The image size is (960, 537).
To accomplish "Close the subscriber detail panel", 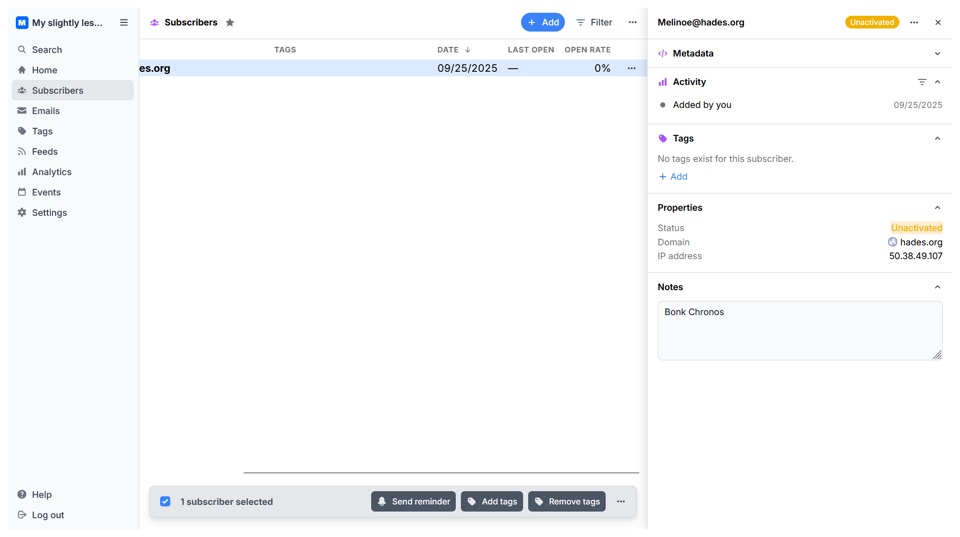I will pos(938,22).
